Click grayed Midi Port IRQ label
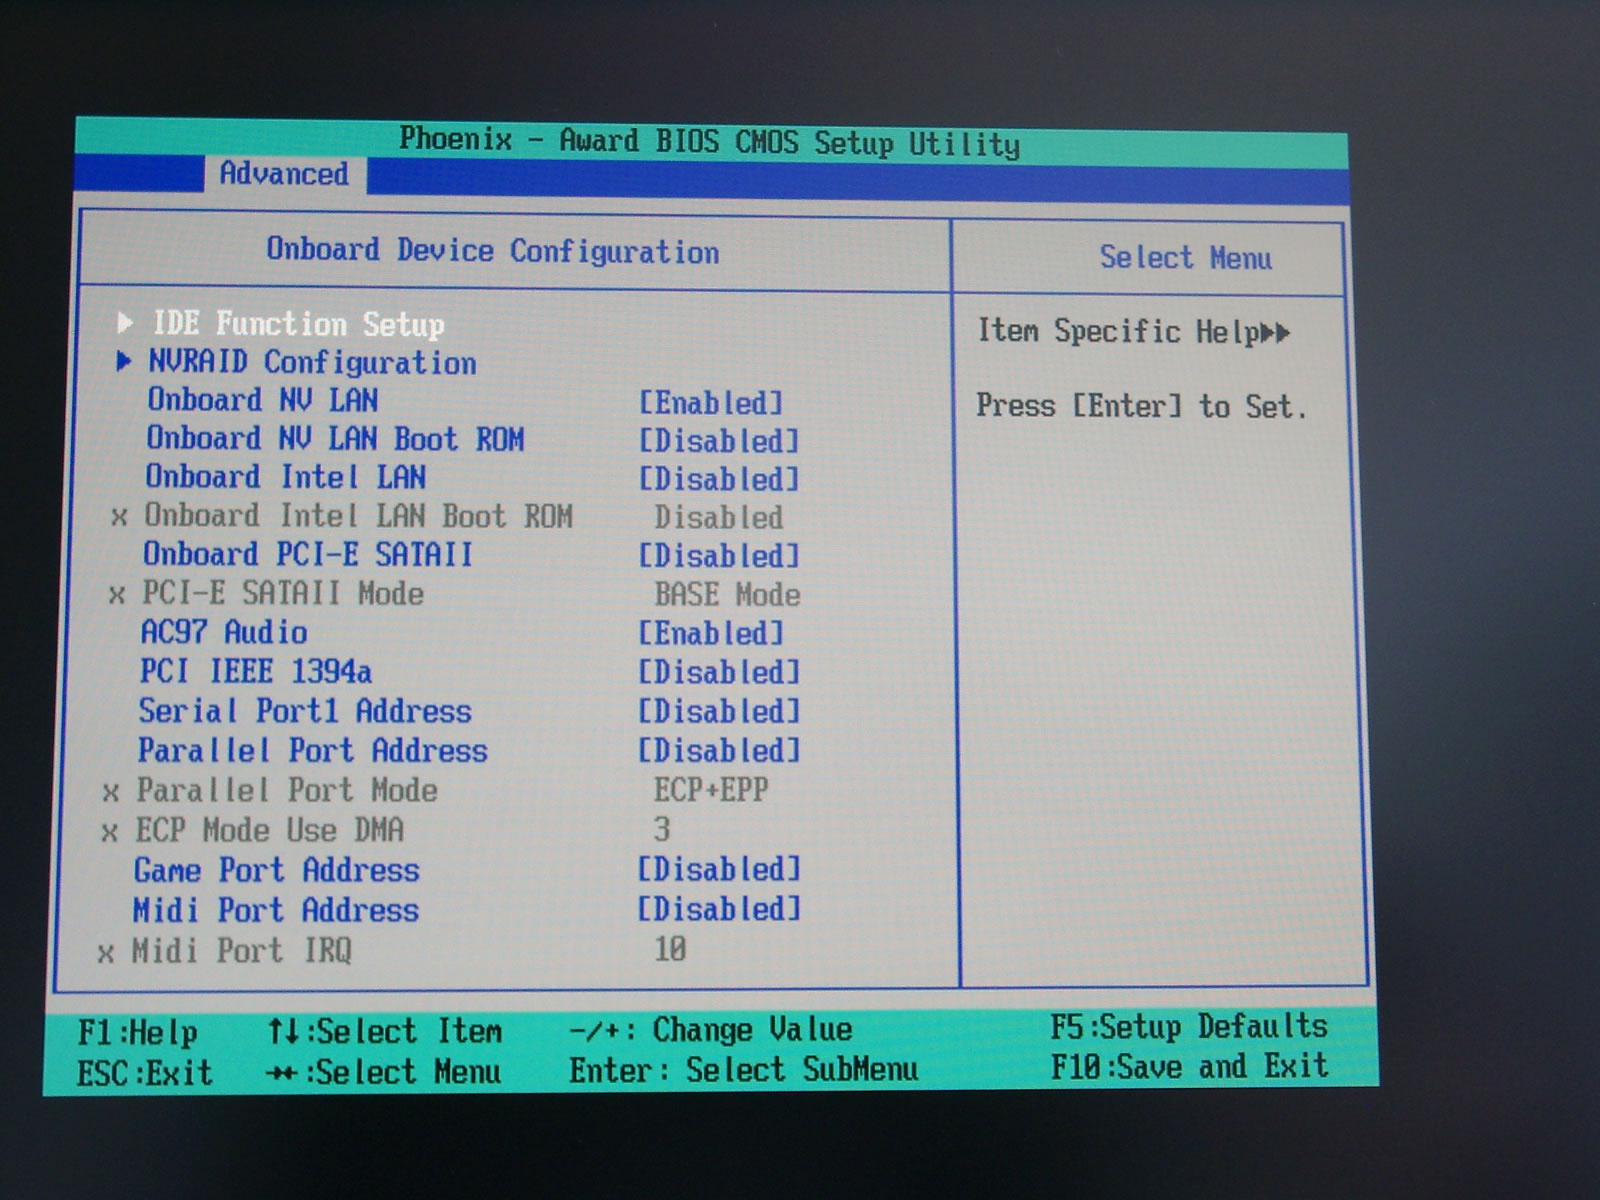This screenshot has width=1600, height=1200. pyautogui.click(x=242, y=950)
